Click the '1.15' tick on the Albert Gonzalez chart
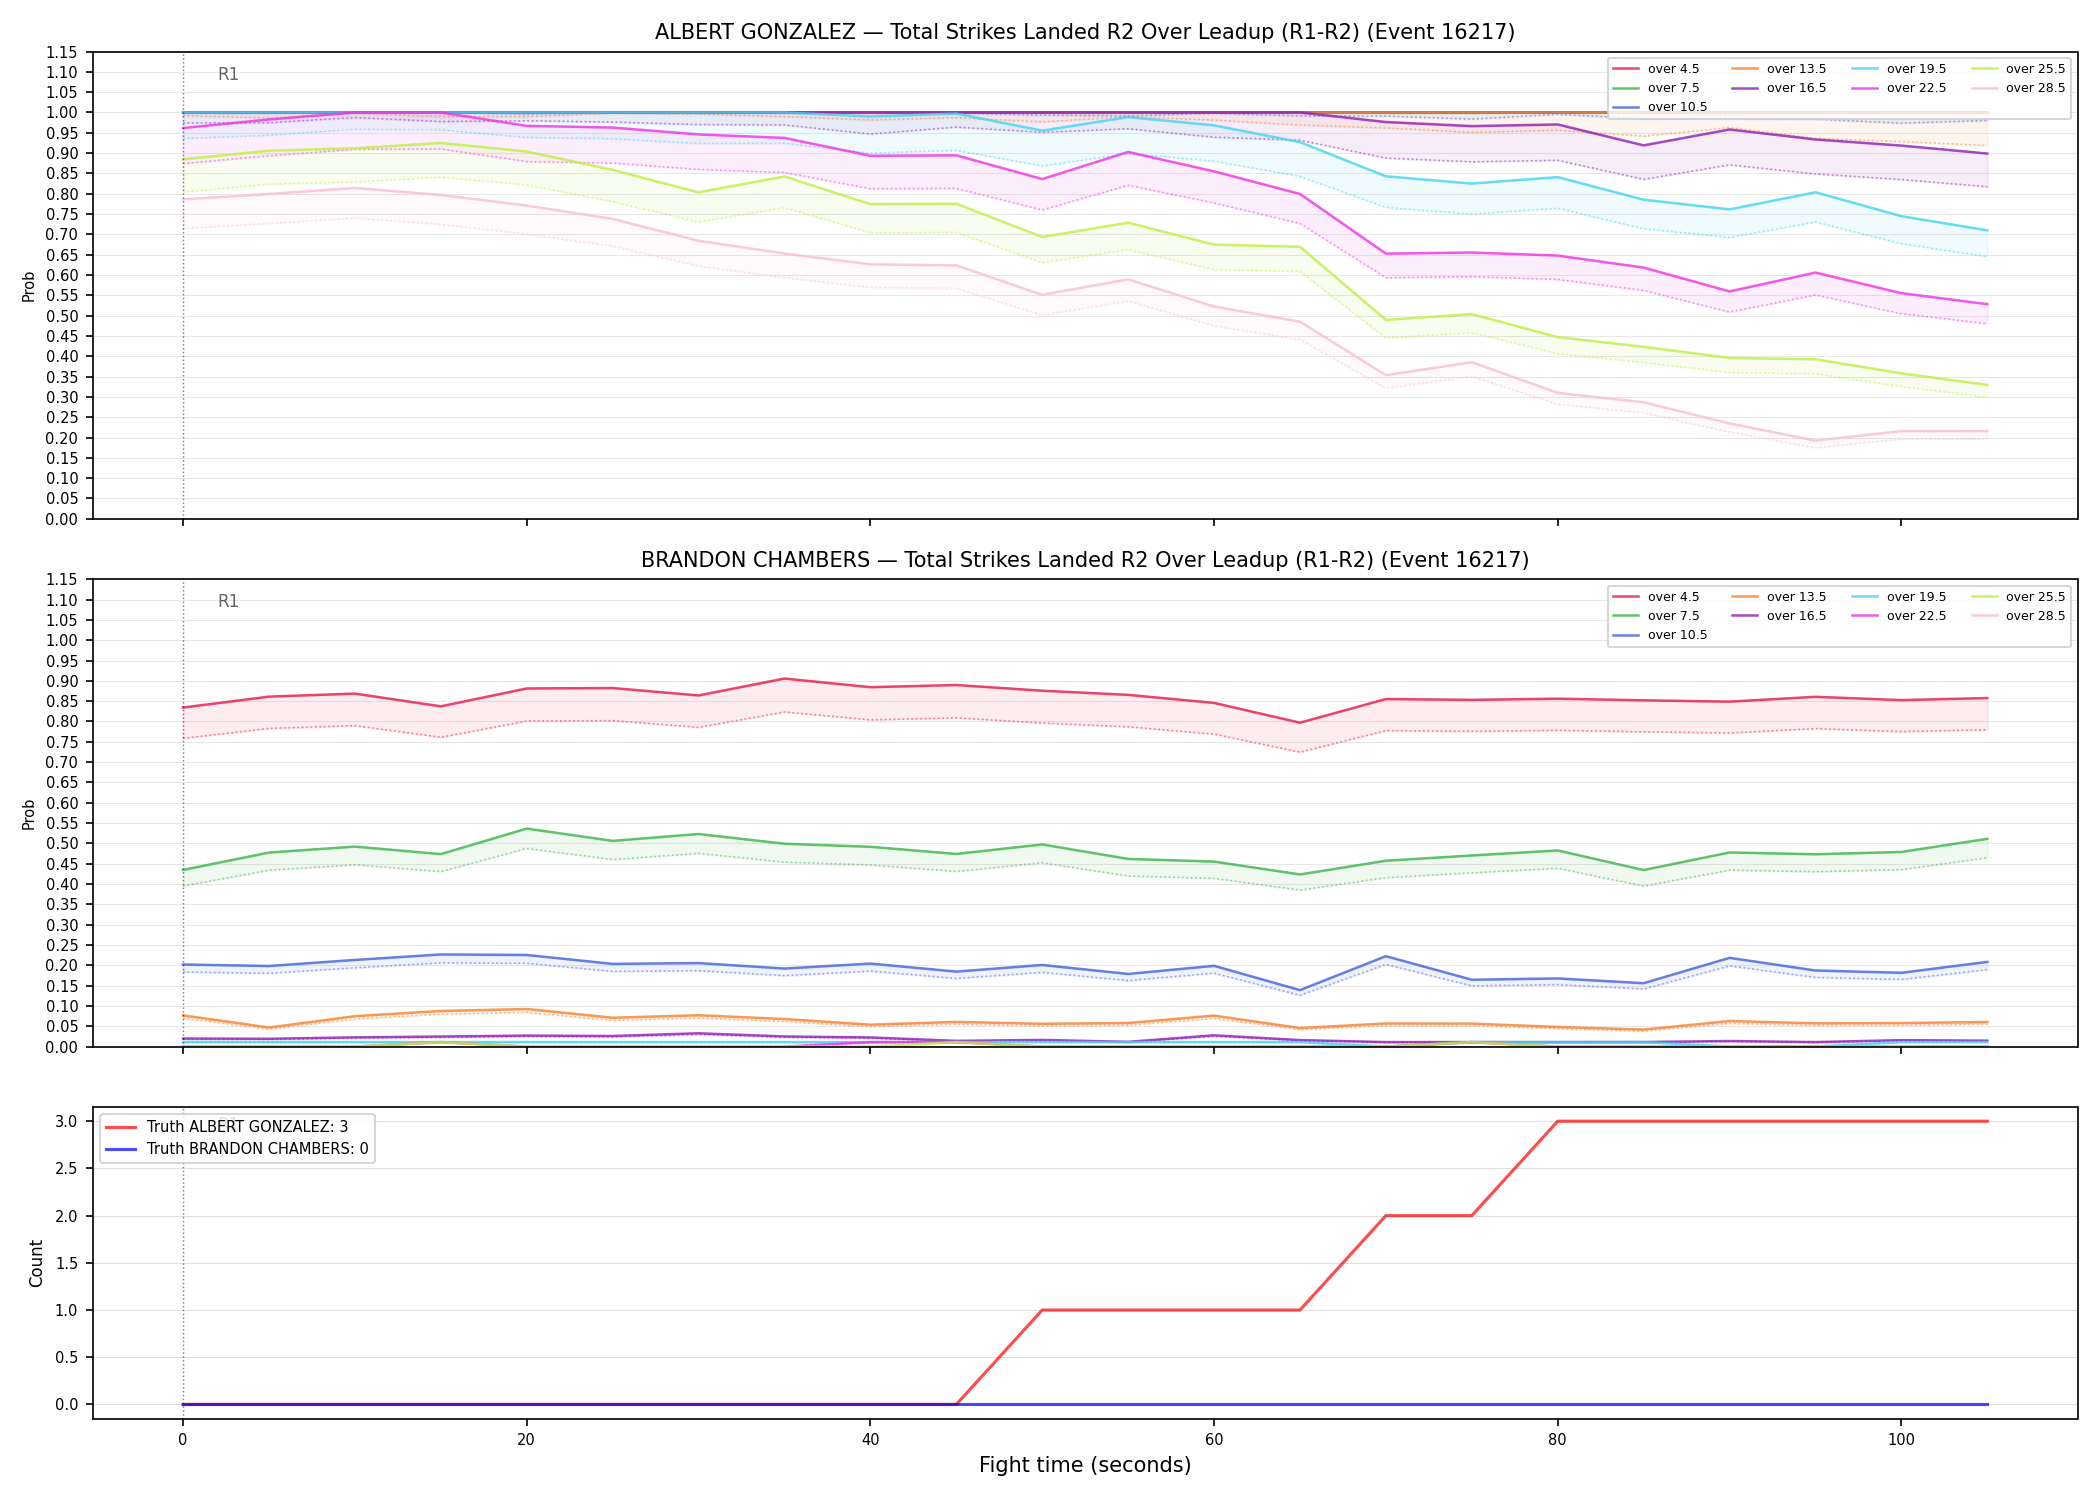Screen dimensions: 2100x1500 [x=62, y=52]
